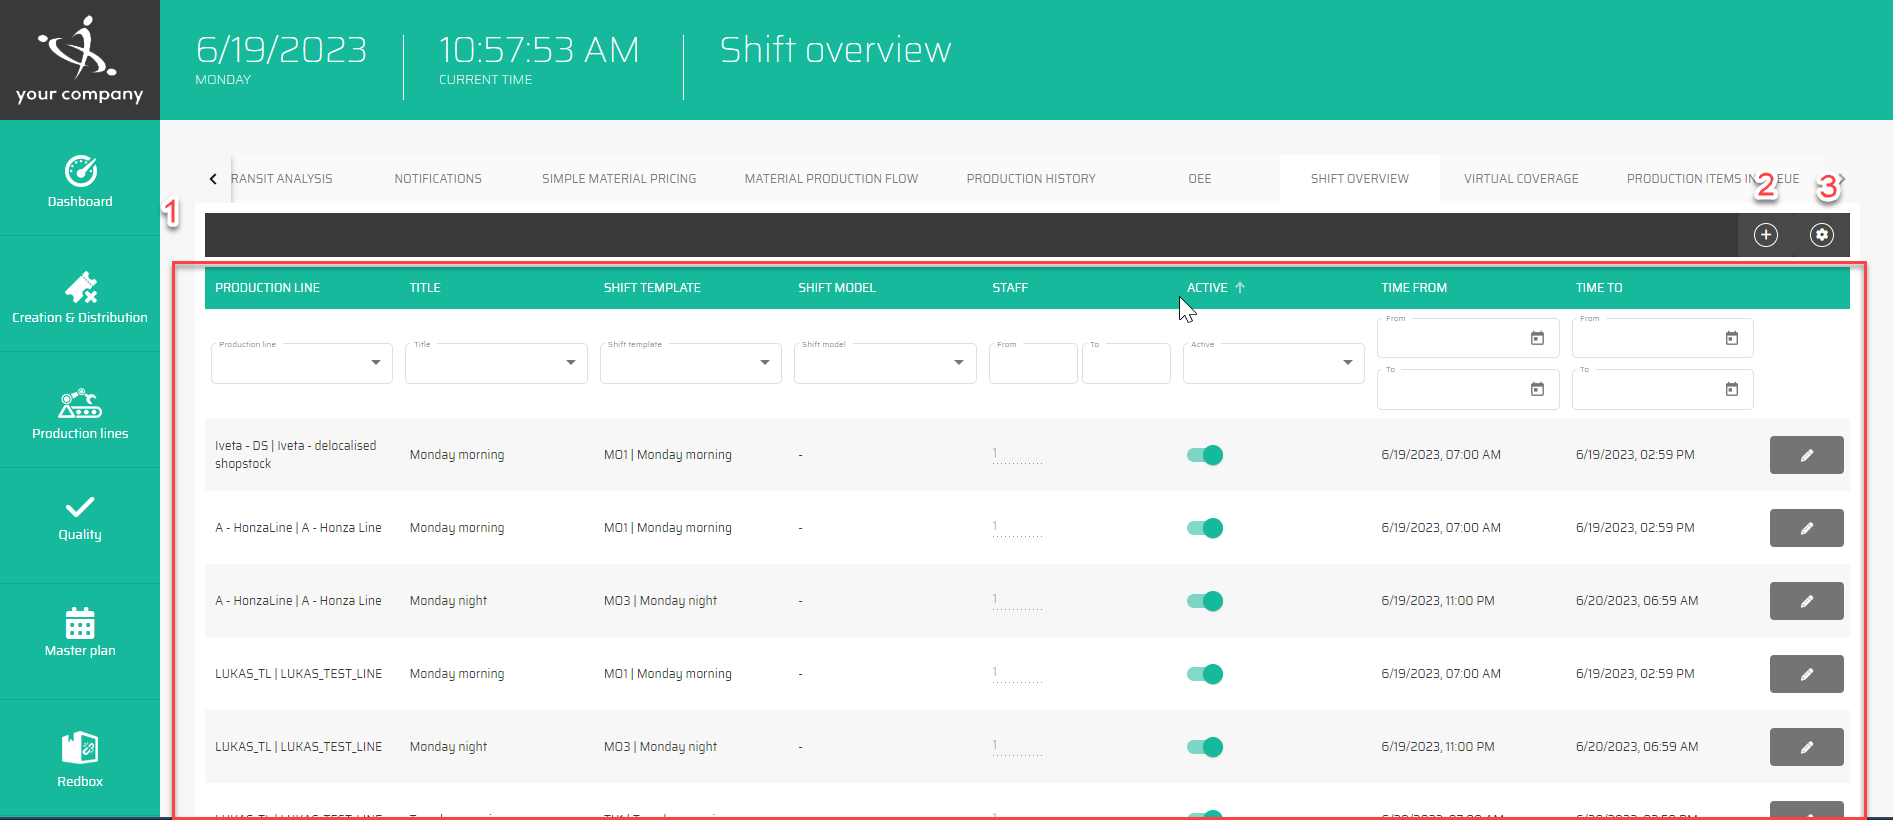1893x820 pixels.
Task: Click the add shift plus icon
Action: pos(1766,235)
